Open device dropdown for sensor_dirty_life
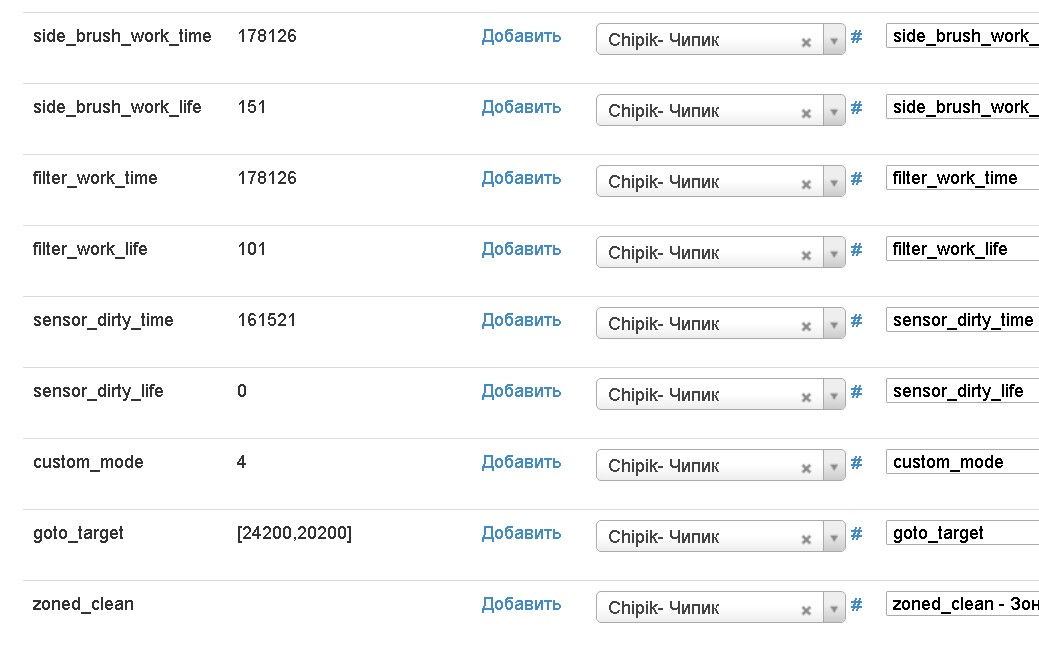This screenshot has height=648, width=1039. 834,395
